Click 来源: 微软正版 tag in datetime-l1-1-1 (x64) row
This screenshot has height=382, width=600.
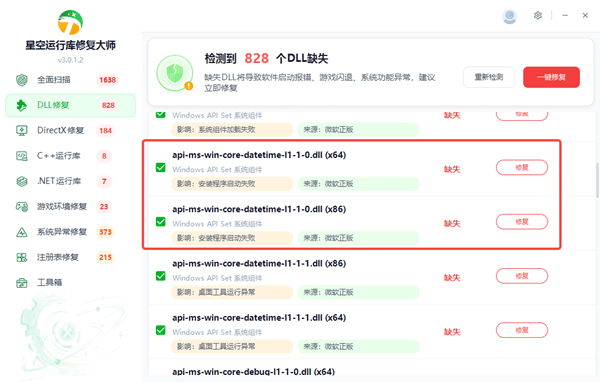pos(359,346)
